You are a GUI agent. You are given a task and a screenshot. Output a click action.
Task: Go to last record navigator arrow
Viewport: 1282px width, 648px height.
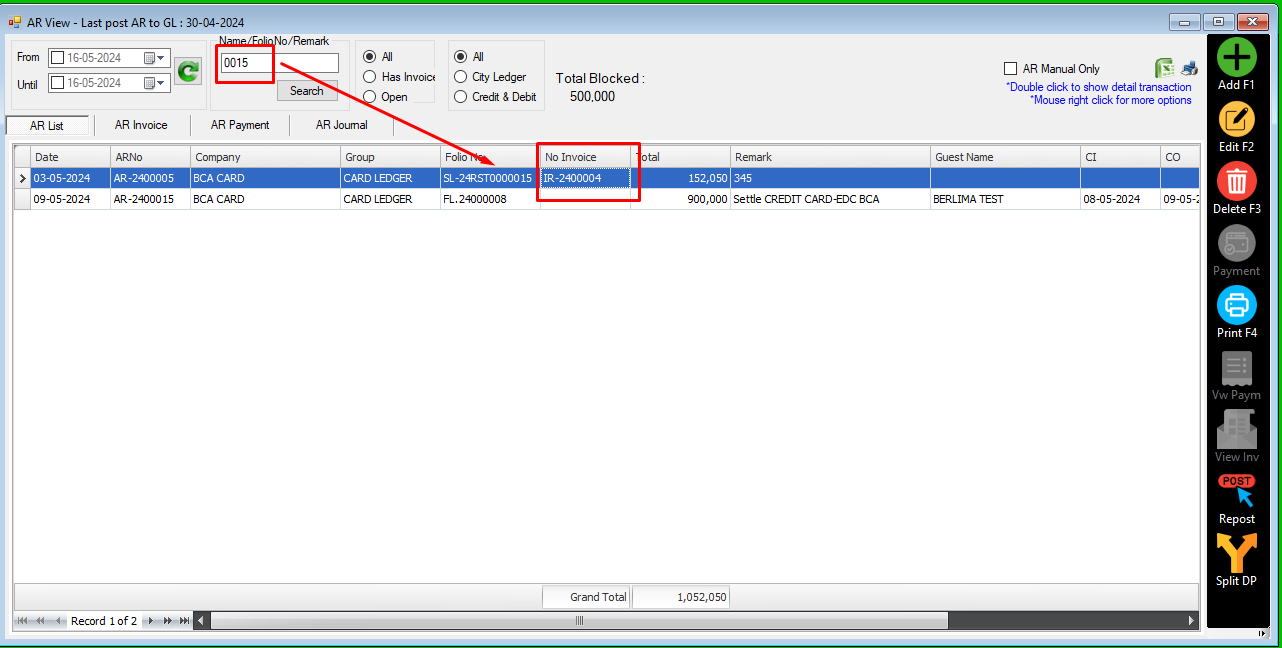pyautogui.click(x=184, y=621)
